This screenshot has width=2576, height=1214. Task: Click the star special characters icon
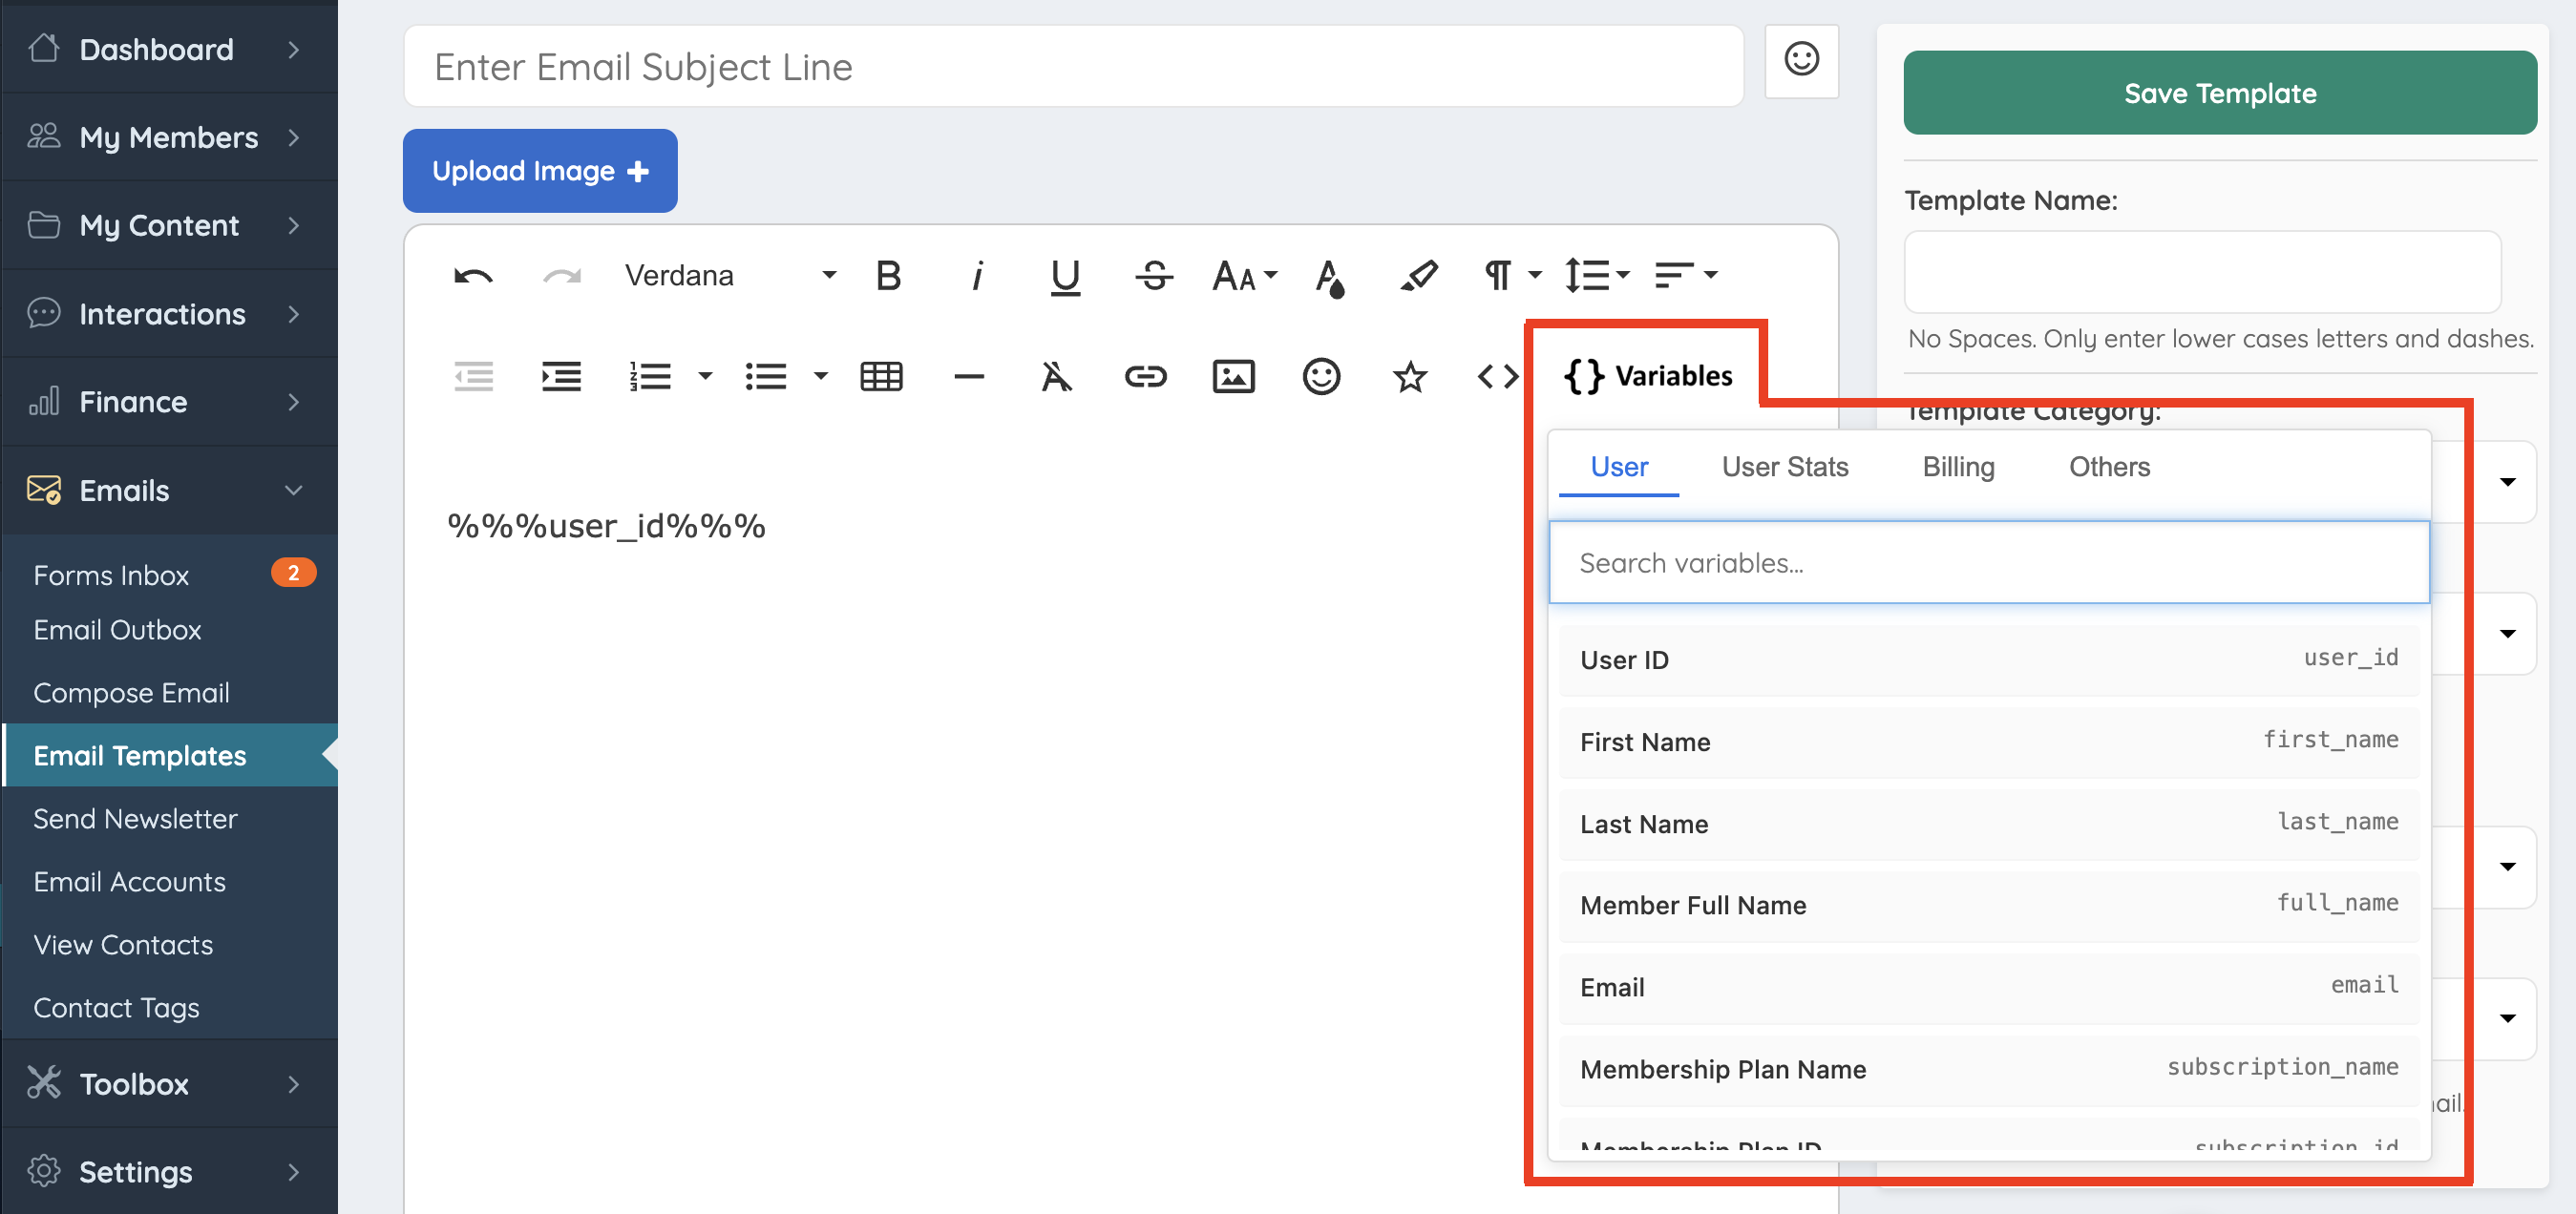point(1409,377)
